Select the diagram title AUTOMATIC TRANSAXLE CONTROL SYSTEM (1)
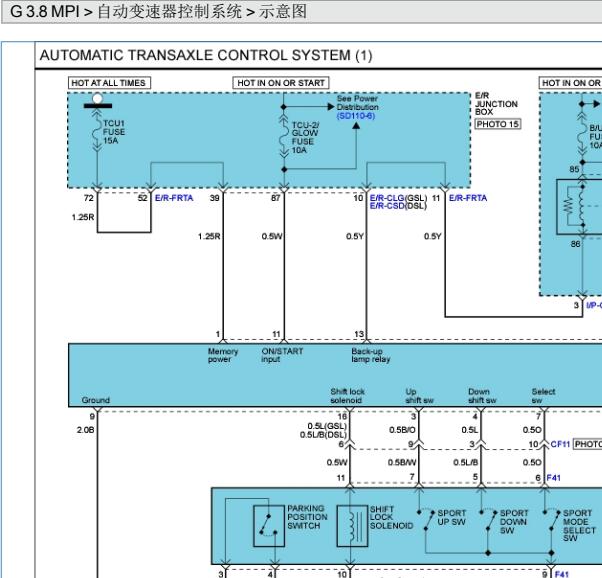Screen dimensions: 602x578 point(206,55)
